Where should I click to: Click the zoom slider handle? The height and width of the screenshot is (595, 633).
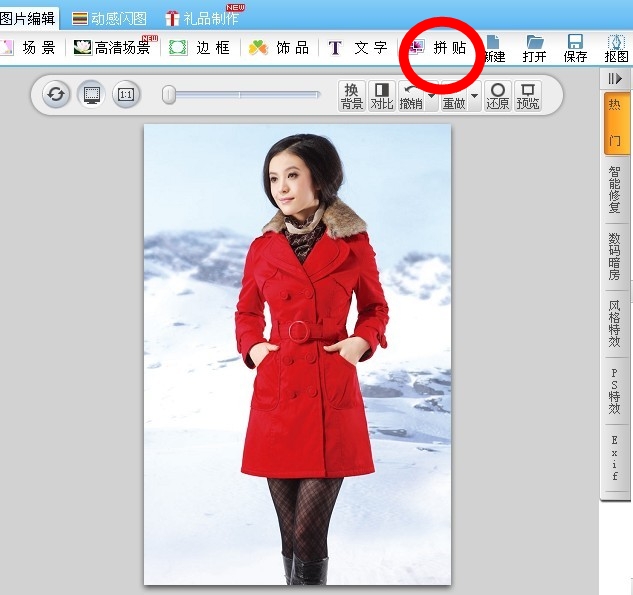pyautogui.click(x=169, y=95)
